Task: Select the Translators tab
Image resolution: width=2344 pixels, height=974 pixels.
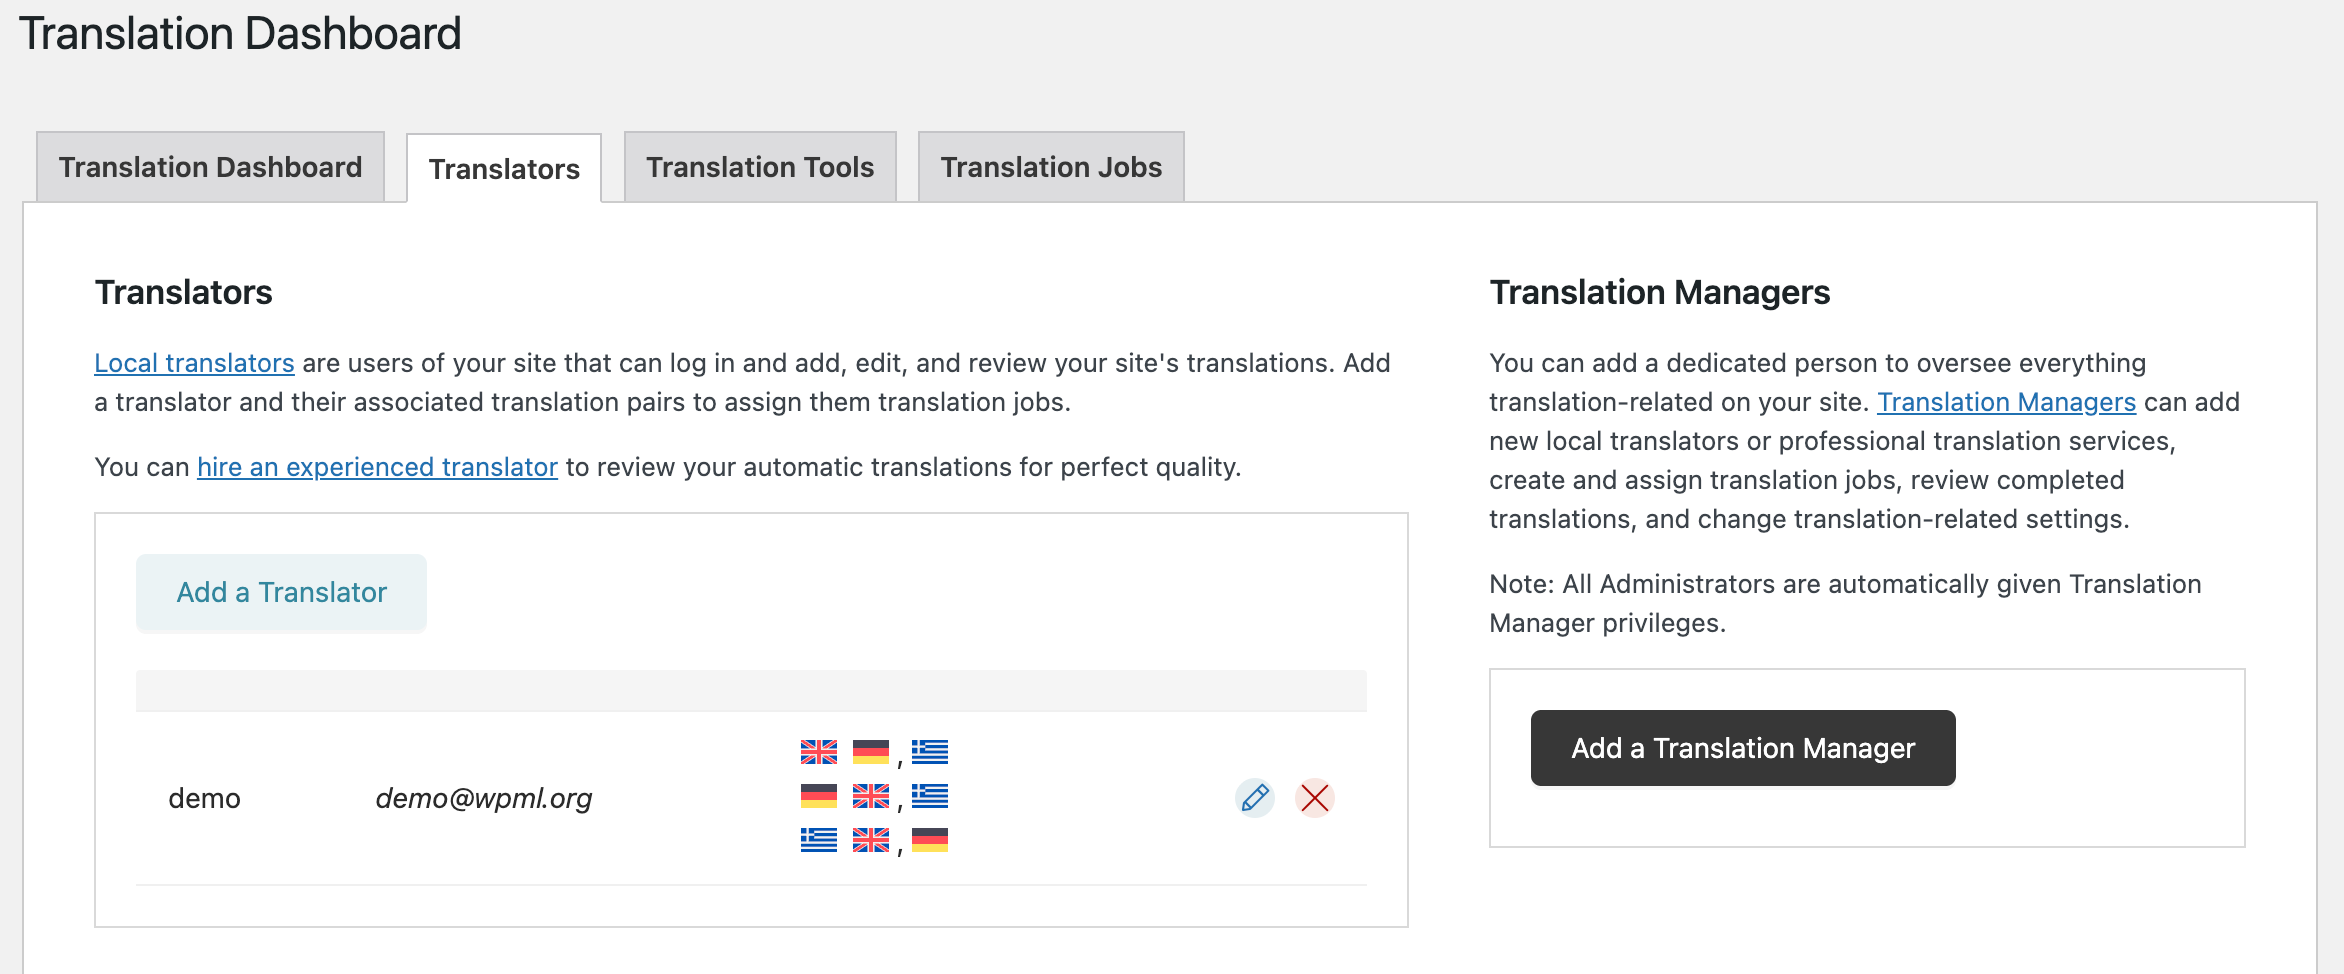Action: [x=504, y=169]
